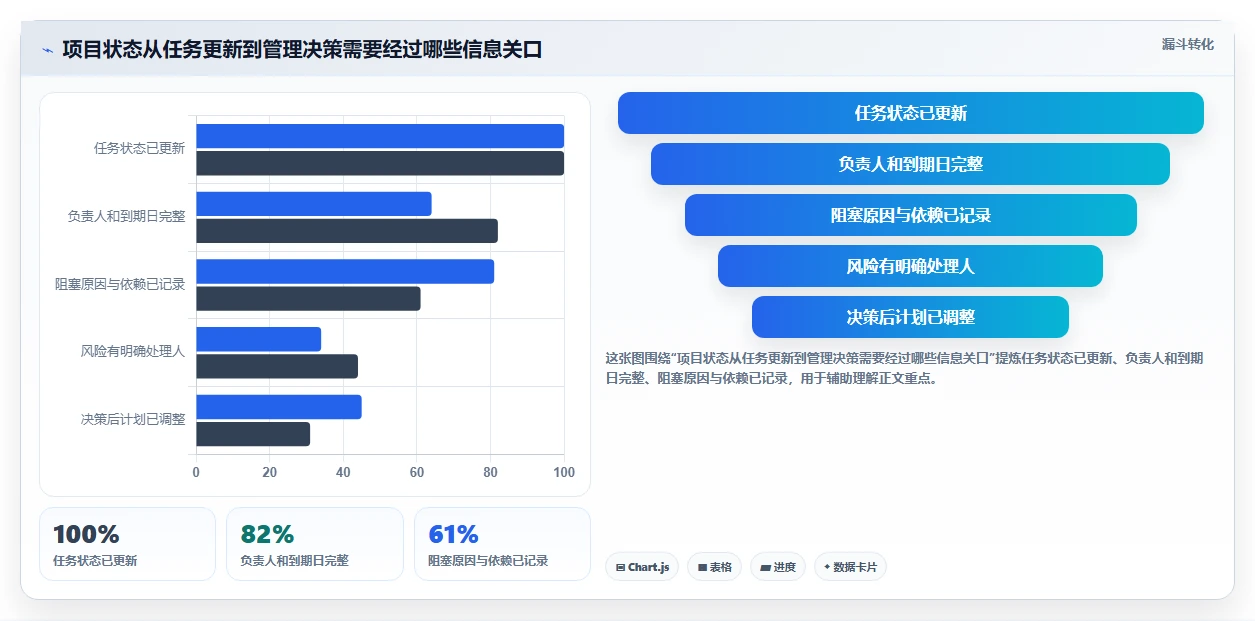Viewport: 1255px width, 621px height.
Task: Click x-axis tick label 80
Action: (x=490, y=472)
